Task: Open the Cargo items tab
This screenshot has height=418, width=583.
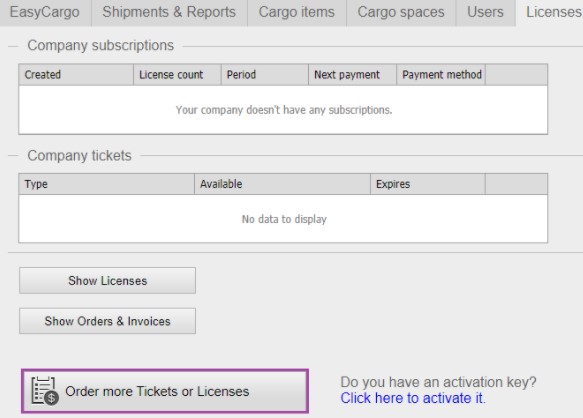Action: [x=297, y=13]
